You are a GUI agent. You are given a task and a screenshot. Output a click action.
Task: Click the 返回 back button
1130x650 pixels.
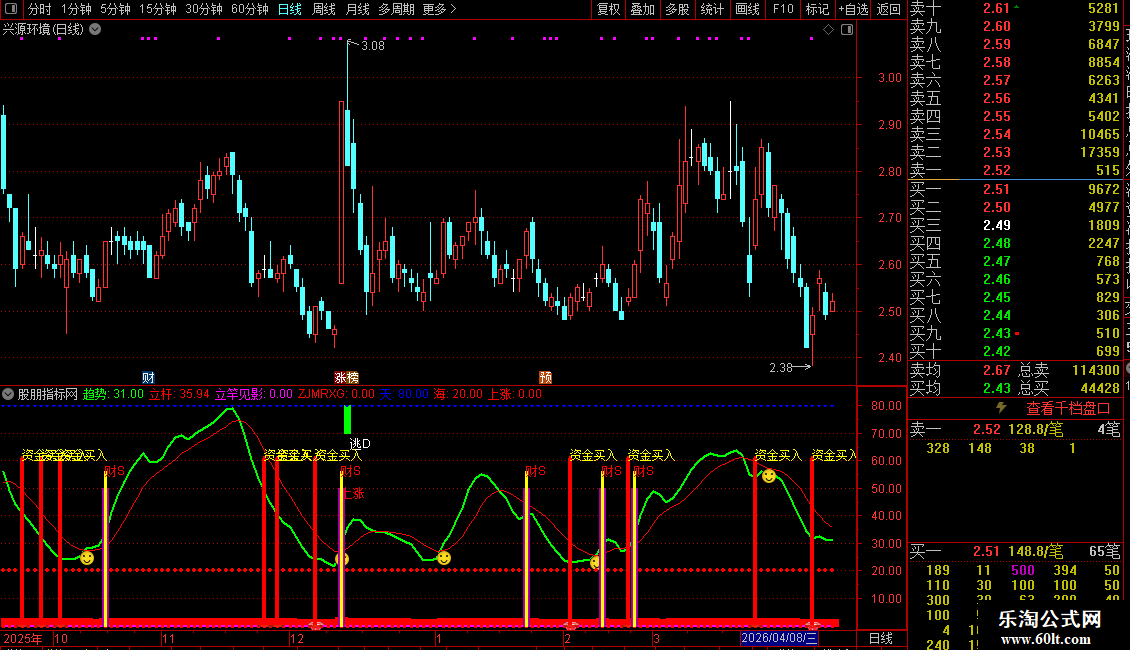[889, 9]
